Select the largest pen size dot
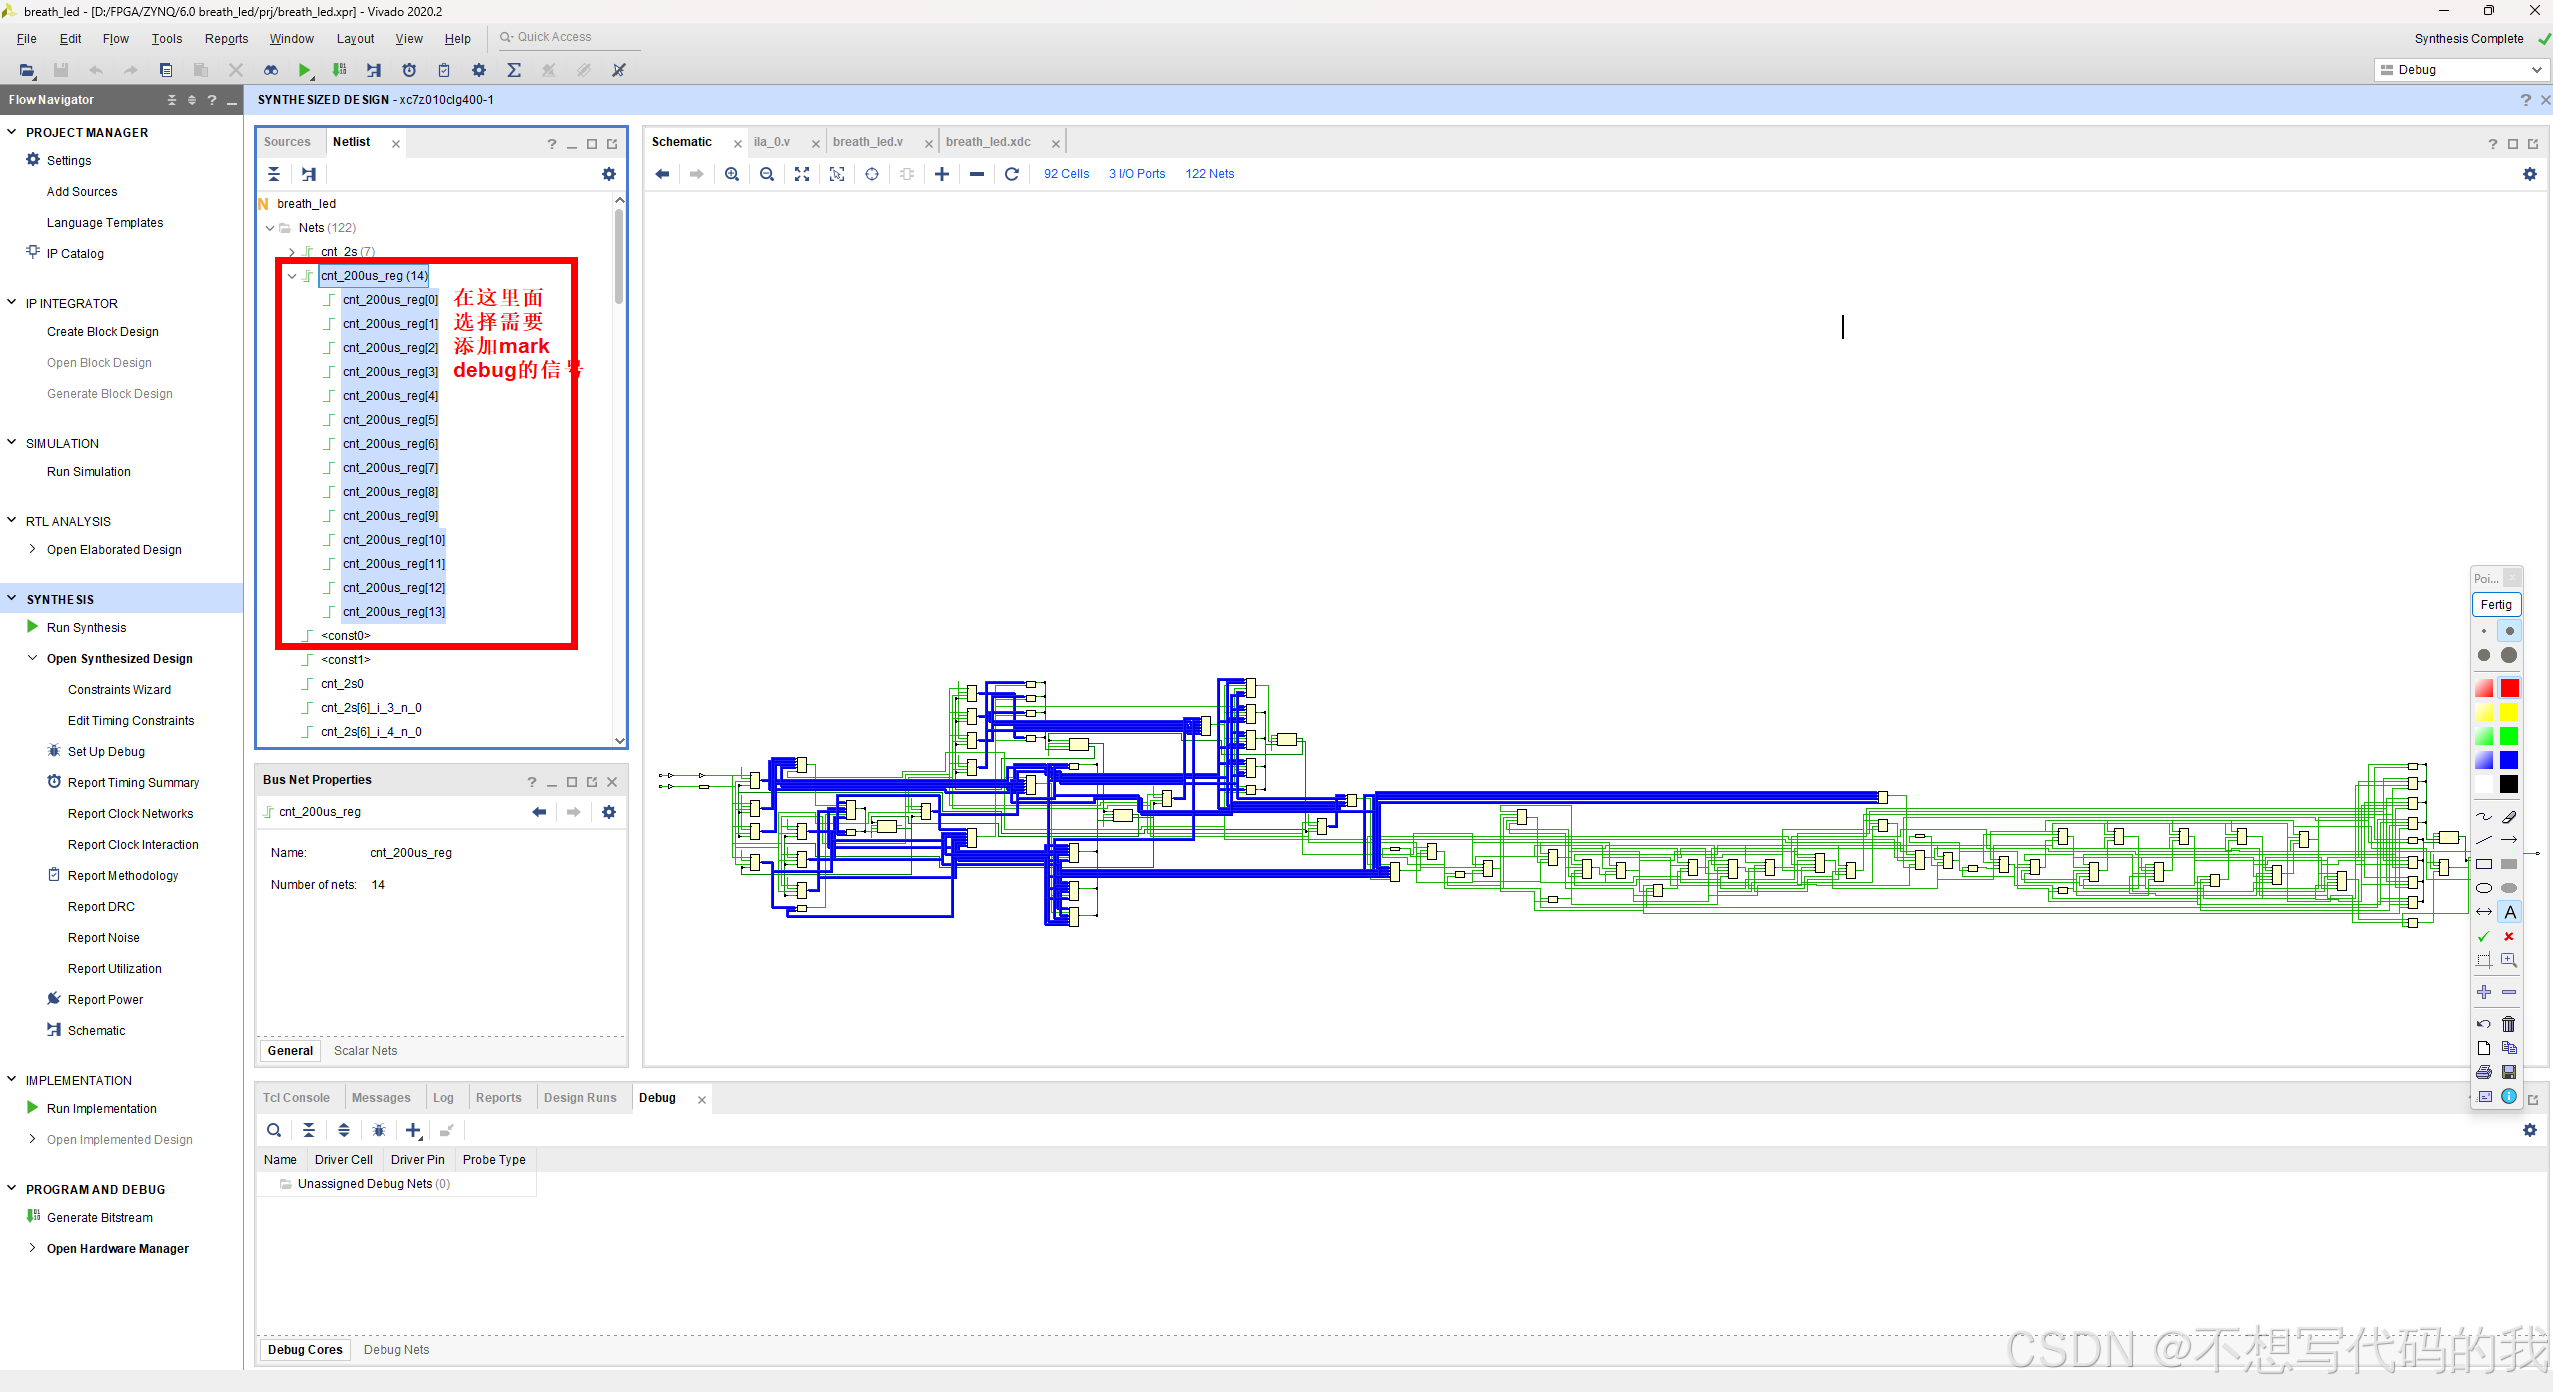2553x1392 pixels. pyautogui.click(x=2509, y=655)
